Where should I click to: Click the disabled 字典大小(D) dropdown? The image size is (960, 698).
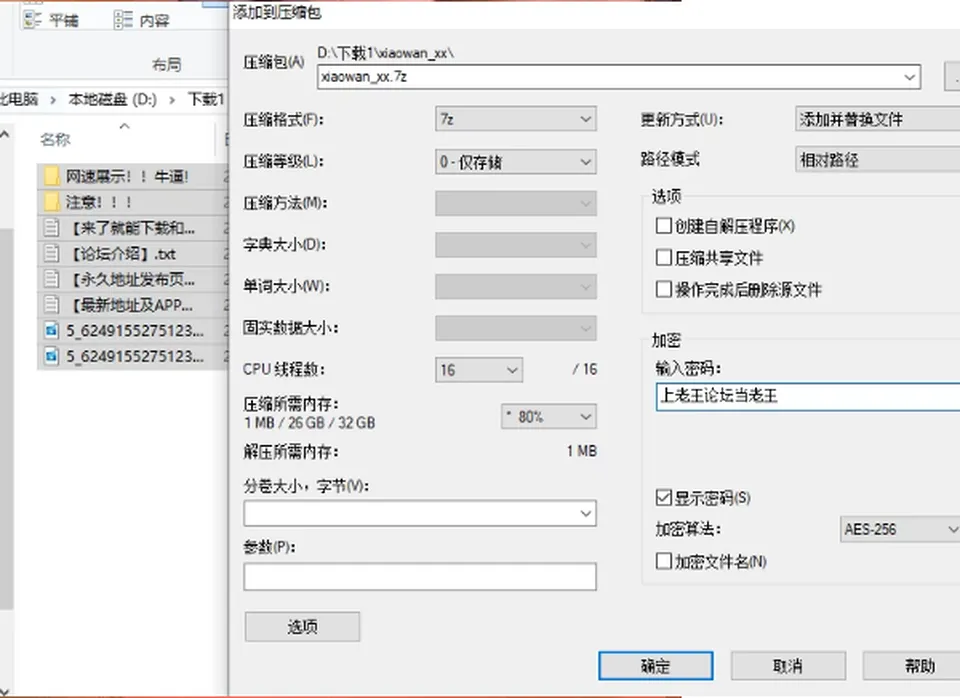coord(516,245)
